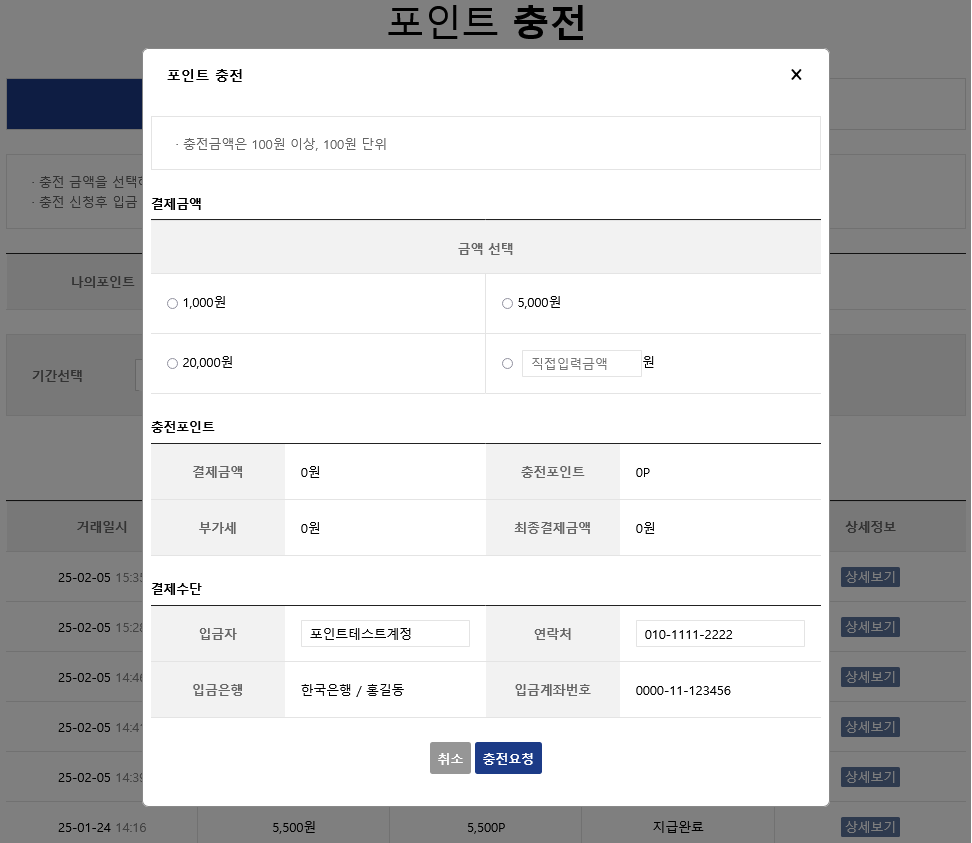The width and height of the screenshot is (972, 843).
Task: Click the dark blue tab behind the dialog
Action: click(x=75, y=104)
